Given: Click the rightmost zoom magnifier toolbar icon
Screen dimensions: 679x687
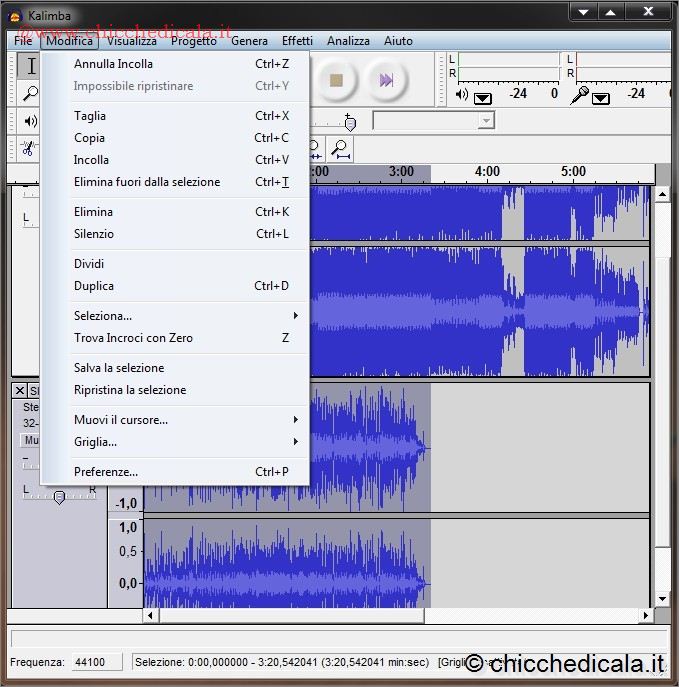Looking at the screenshot, I should click(341, 149).
